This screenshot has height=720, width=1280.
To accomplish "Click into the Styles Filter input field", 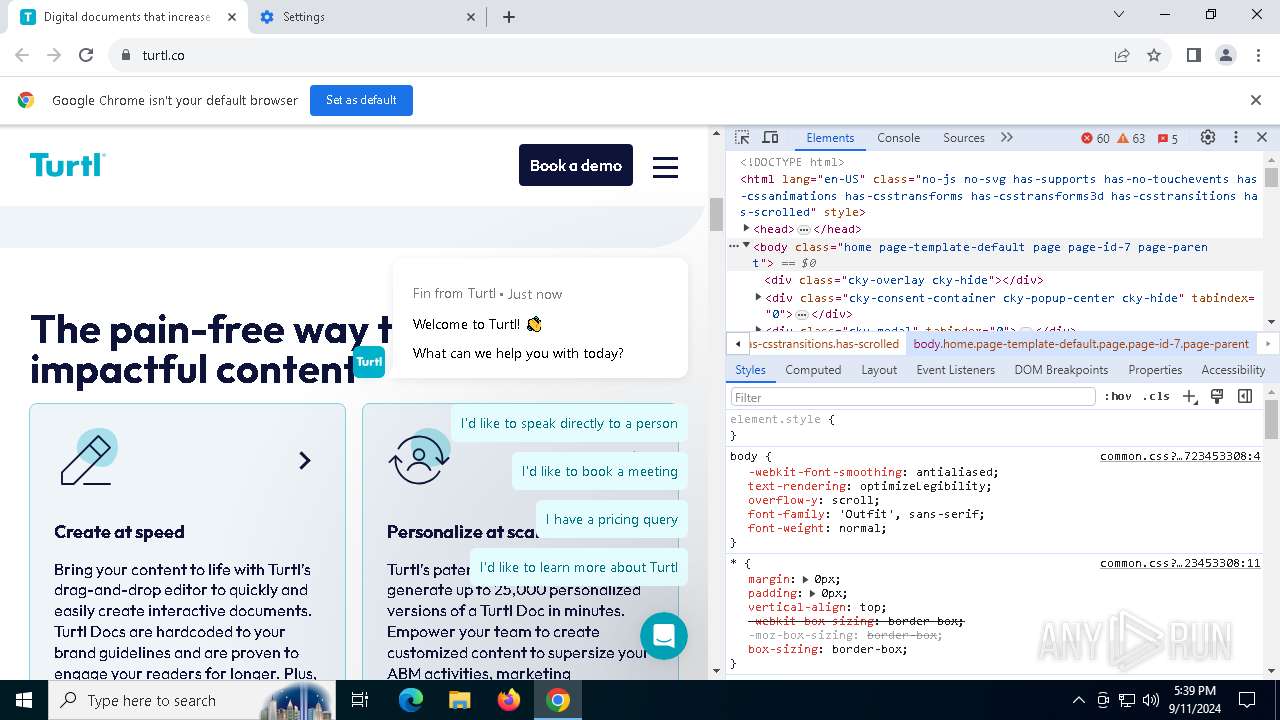I will pos(912,397).
